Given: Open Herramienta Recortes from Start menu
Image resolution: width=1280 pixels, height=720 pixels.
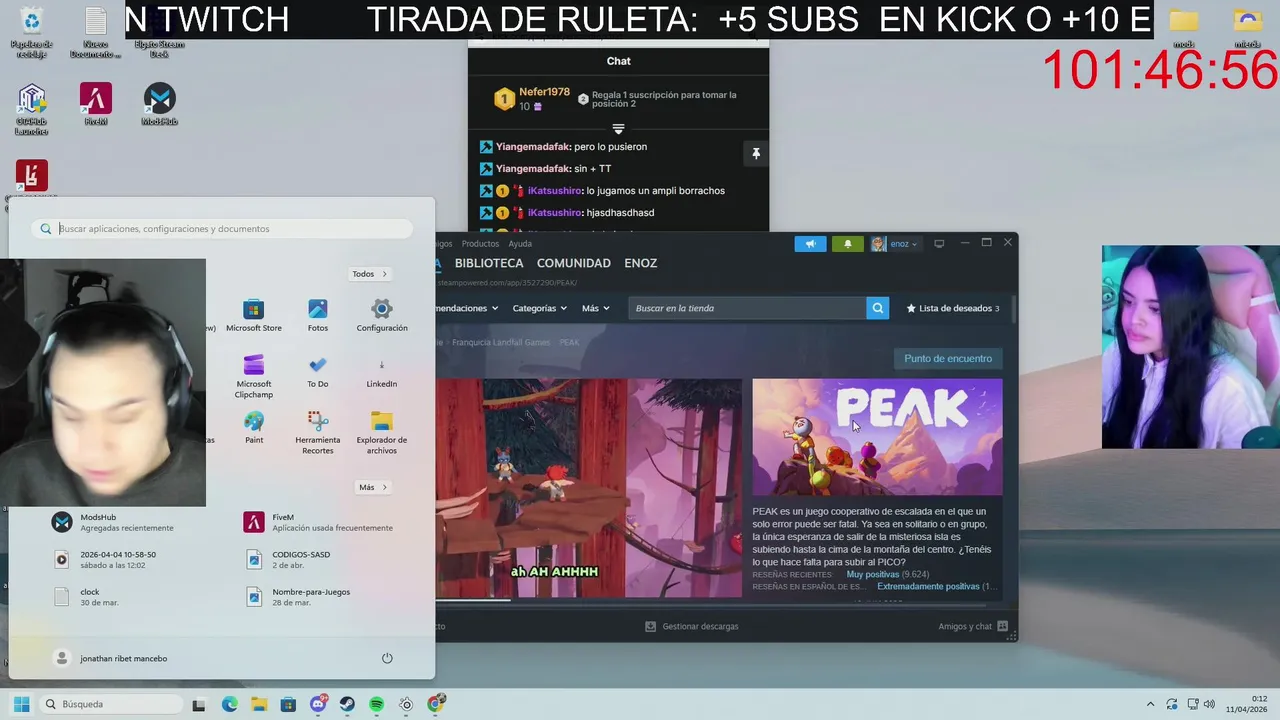Looking at the screenshot, I should (318, 433).
